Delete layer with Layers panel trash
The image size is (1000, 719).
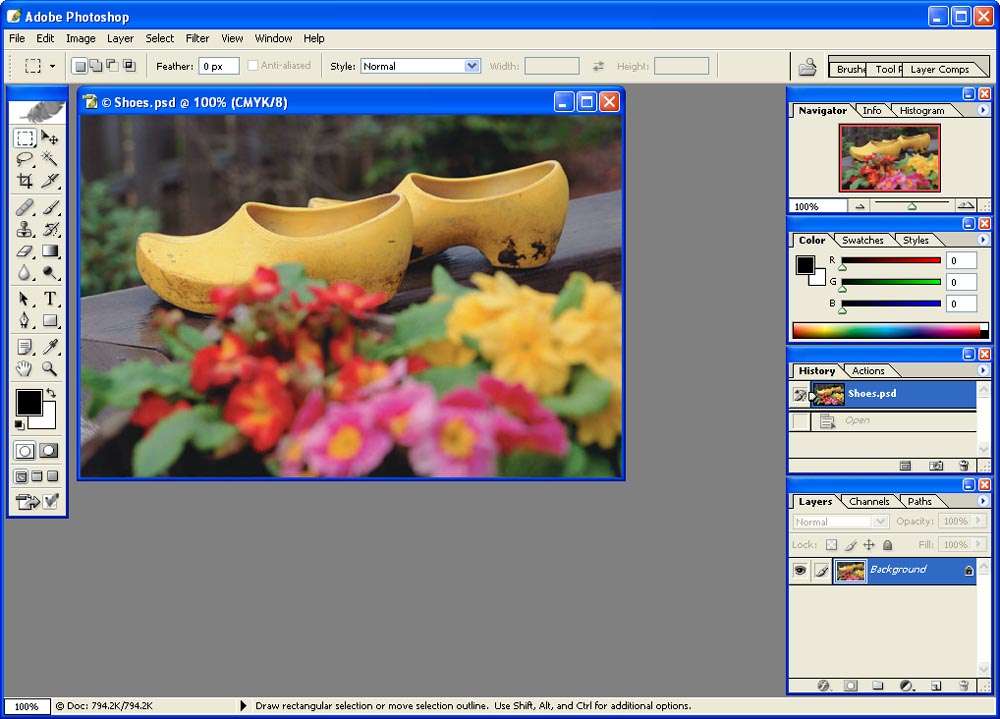(964, 686)
